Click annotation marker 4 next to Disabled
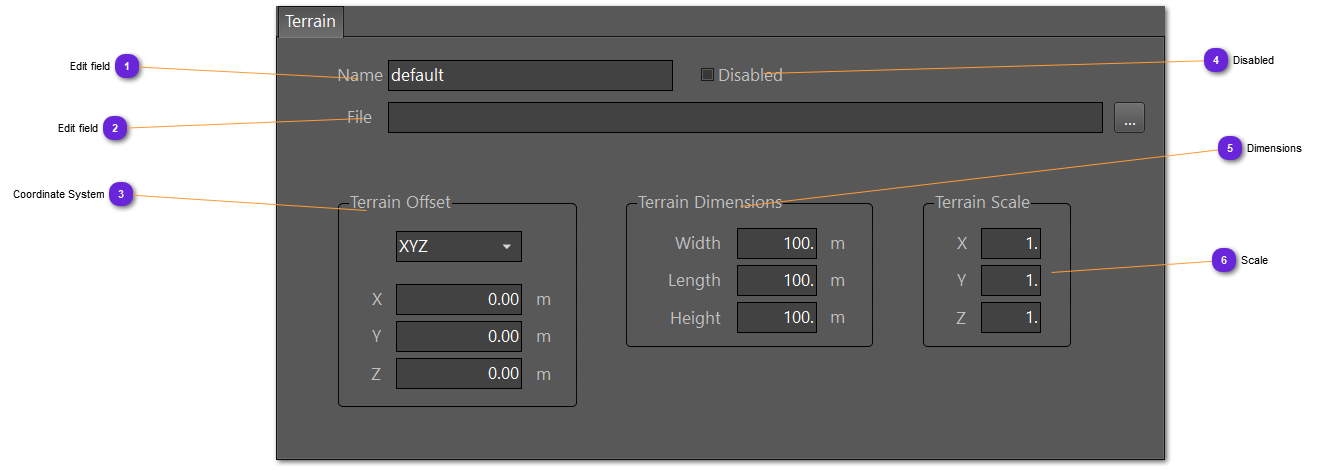This screenshot has height=470, width=1319. (1215, 60)
